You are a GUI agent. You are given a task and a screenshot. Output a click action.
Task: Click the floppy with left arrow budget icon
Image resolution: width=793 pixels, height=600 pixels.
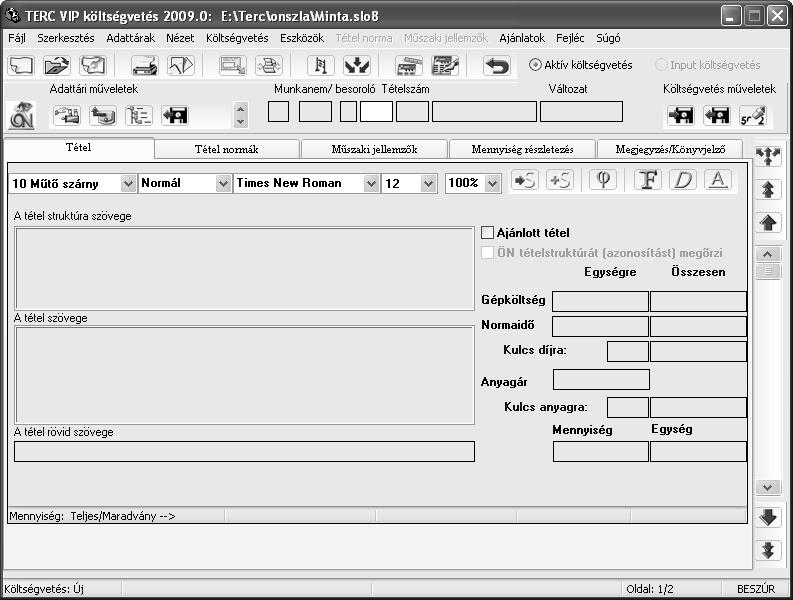[x=717, y=115]
